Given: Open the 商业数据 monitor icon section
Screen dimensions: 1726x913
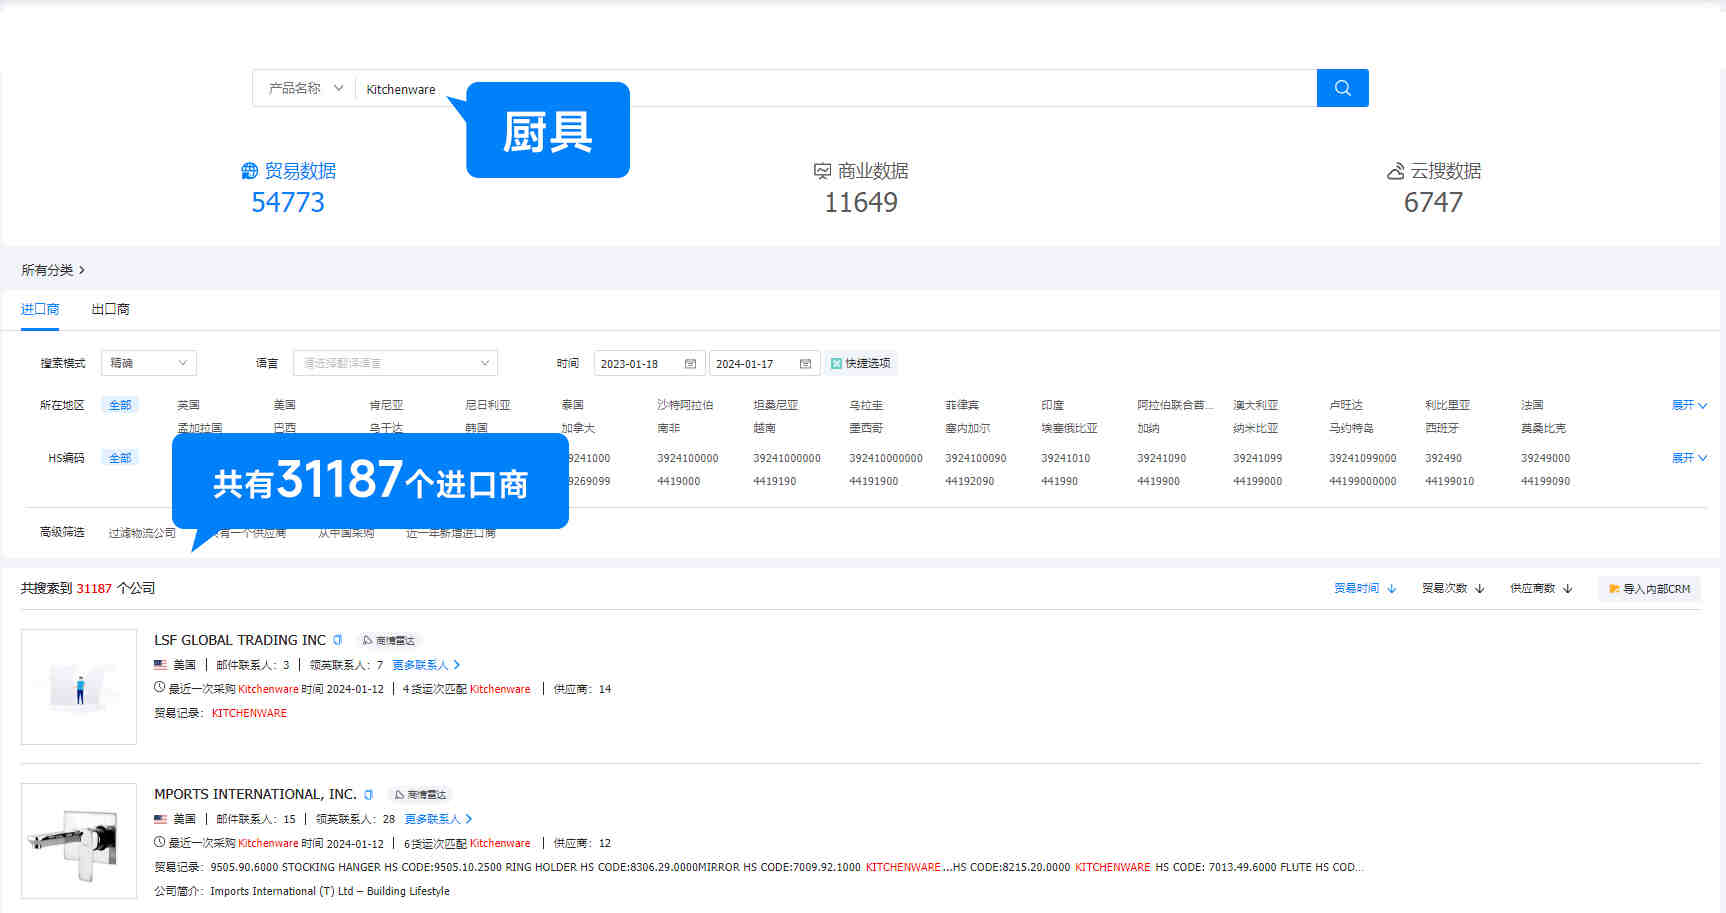Looking at the screenshot, I should tap(822, 171).
